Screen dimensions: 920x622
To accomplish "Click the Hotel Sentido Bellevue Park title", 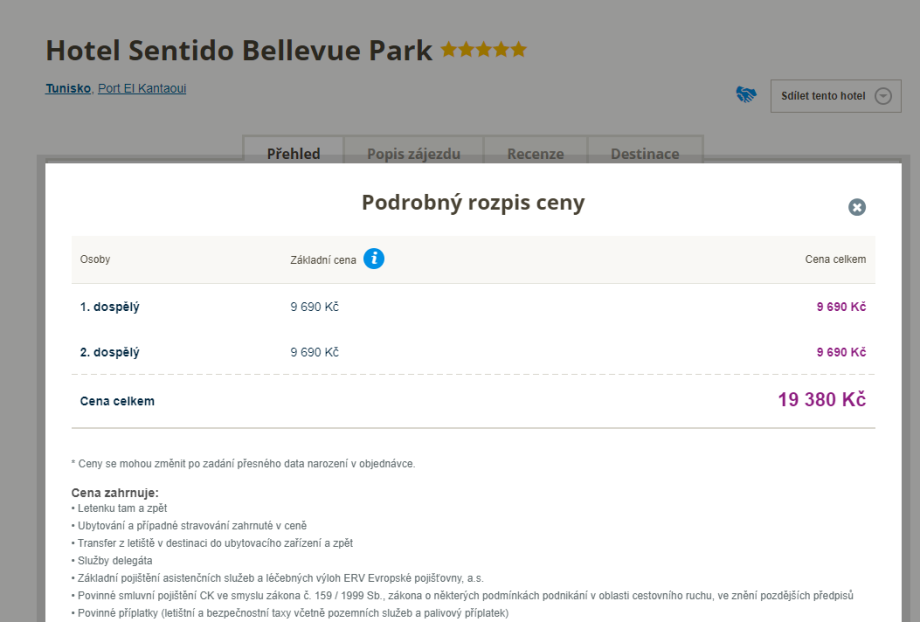I will pyautogui.click(x=239, y=50).
